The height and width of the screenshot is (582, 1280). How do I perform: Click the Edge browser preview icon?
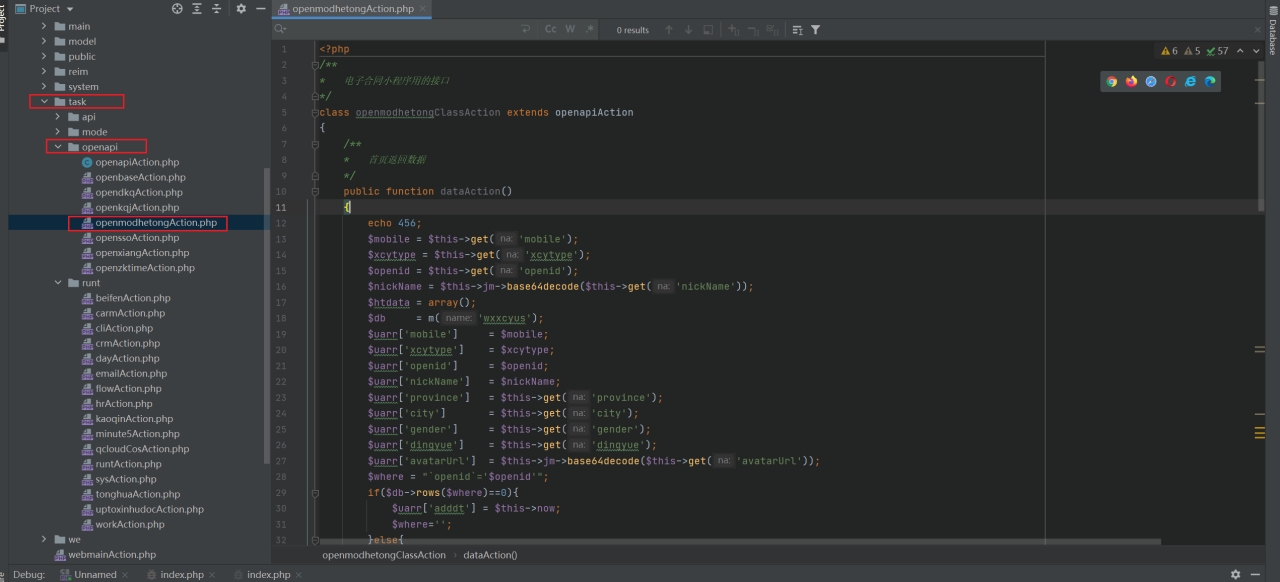tap(1210, 82)
